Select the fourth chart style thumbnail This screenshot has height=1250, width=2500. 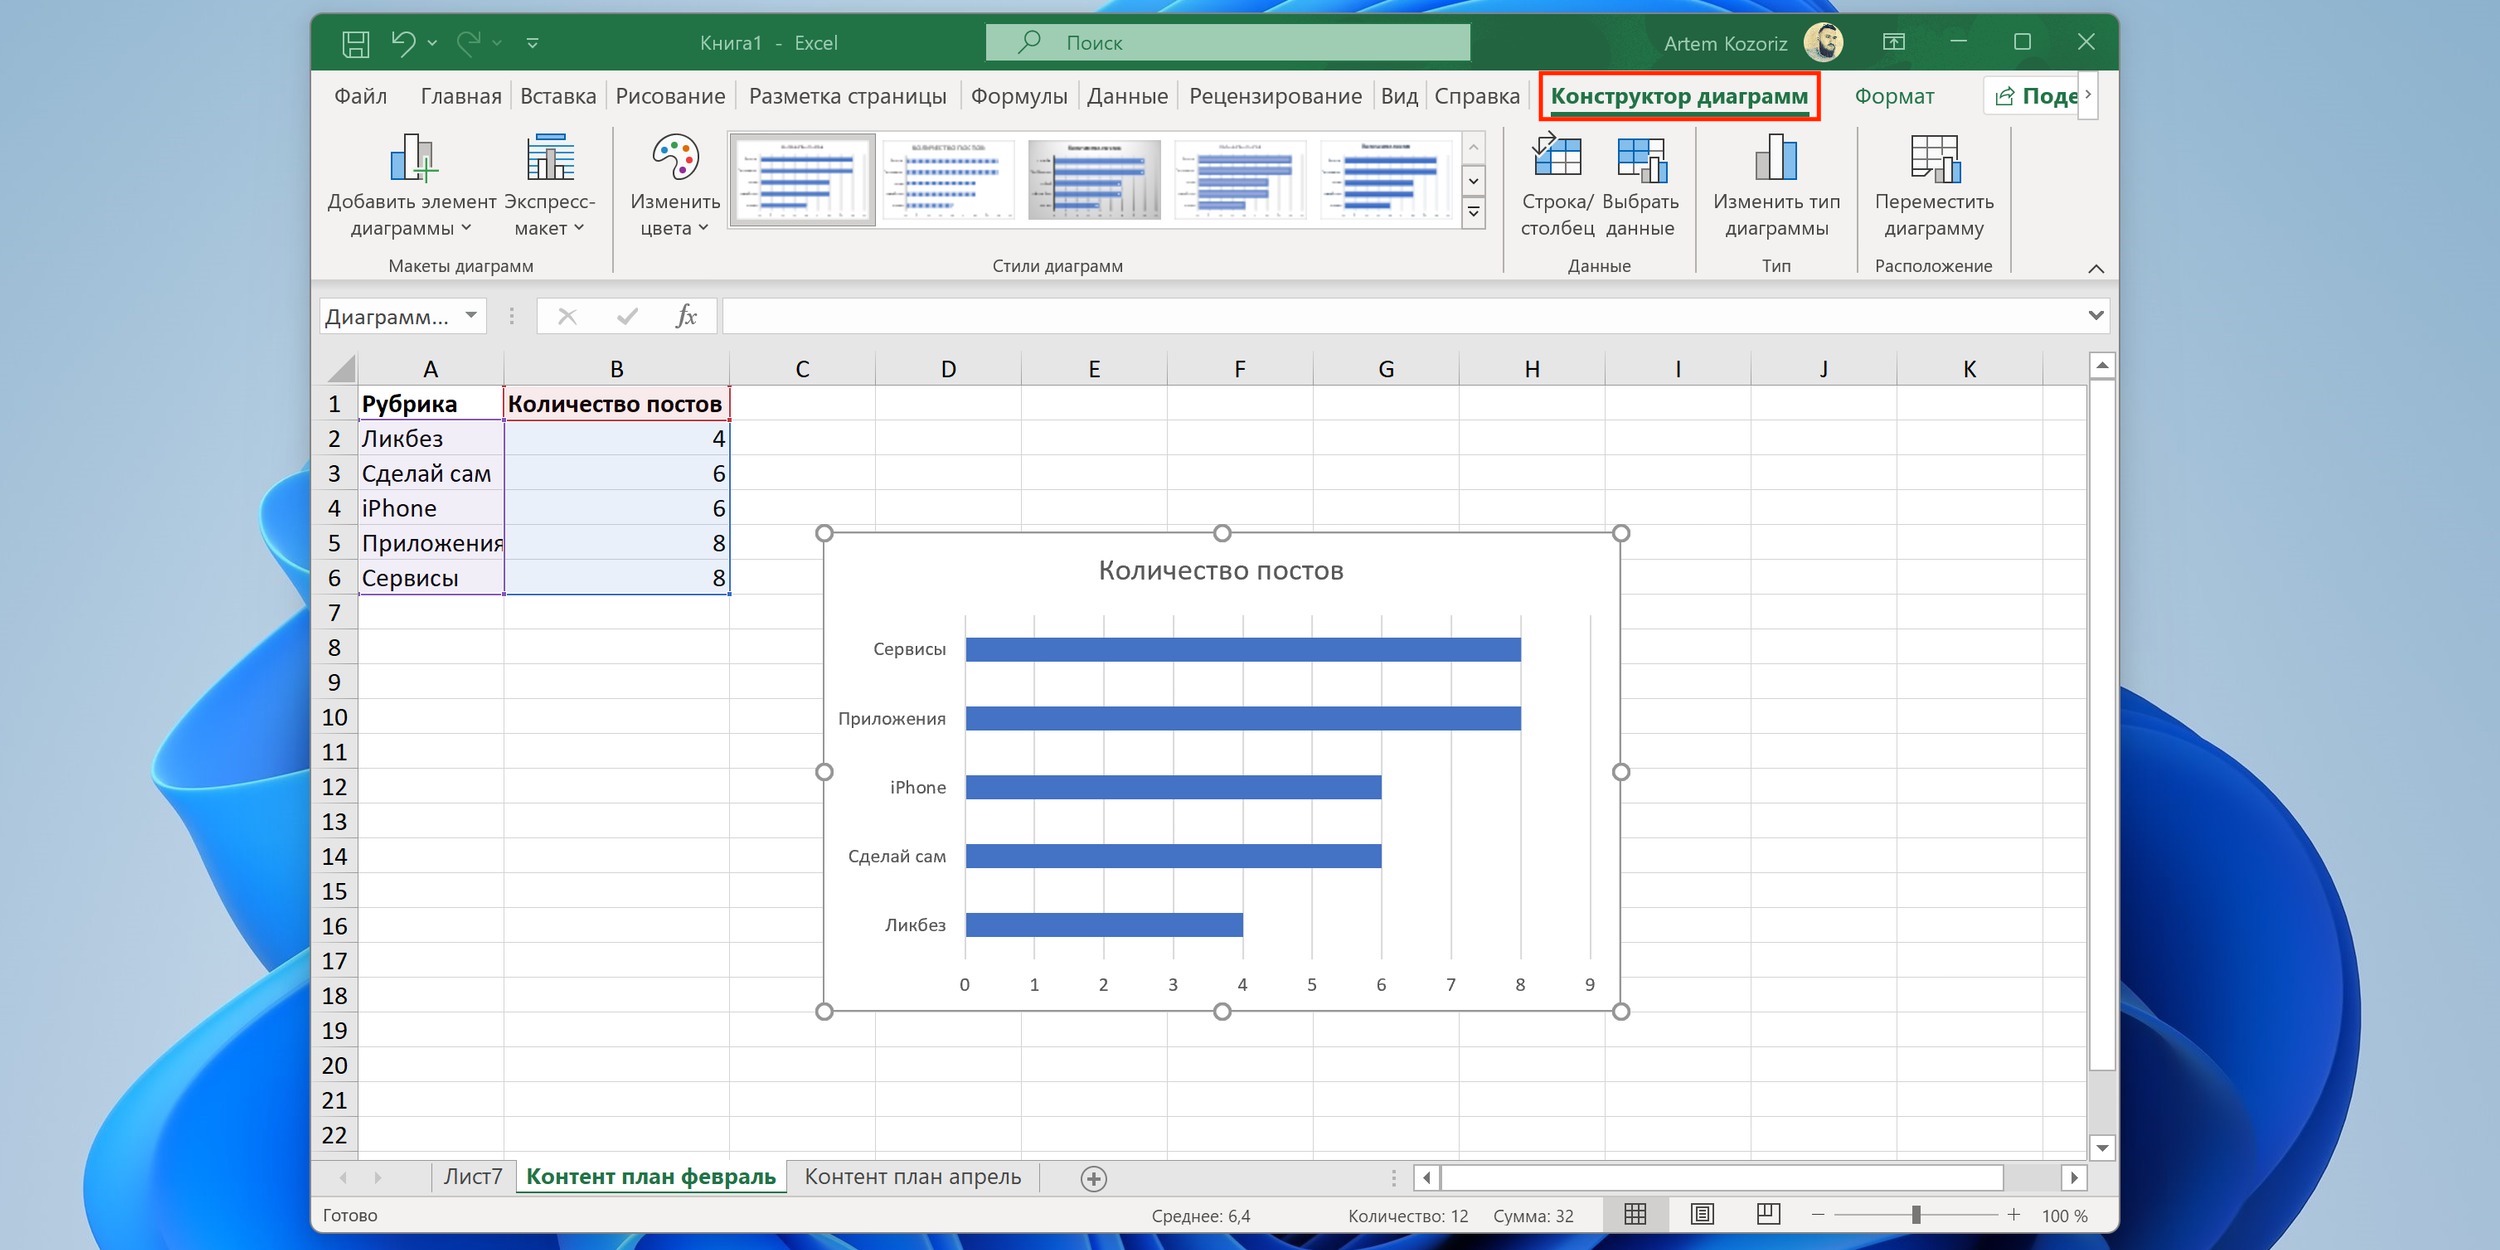click(x=1240, y=180)
